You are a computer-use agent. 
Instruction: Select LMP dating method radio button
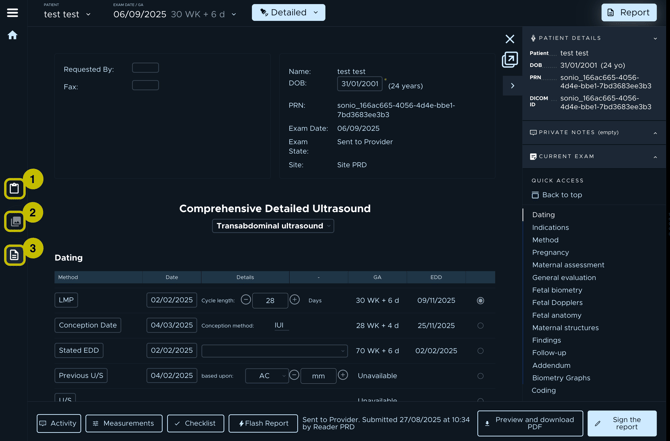[480, 300]
